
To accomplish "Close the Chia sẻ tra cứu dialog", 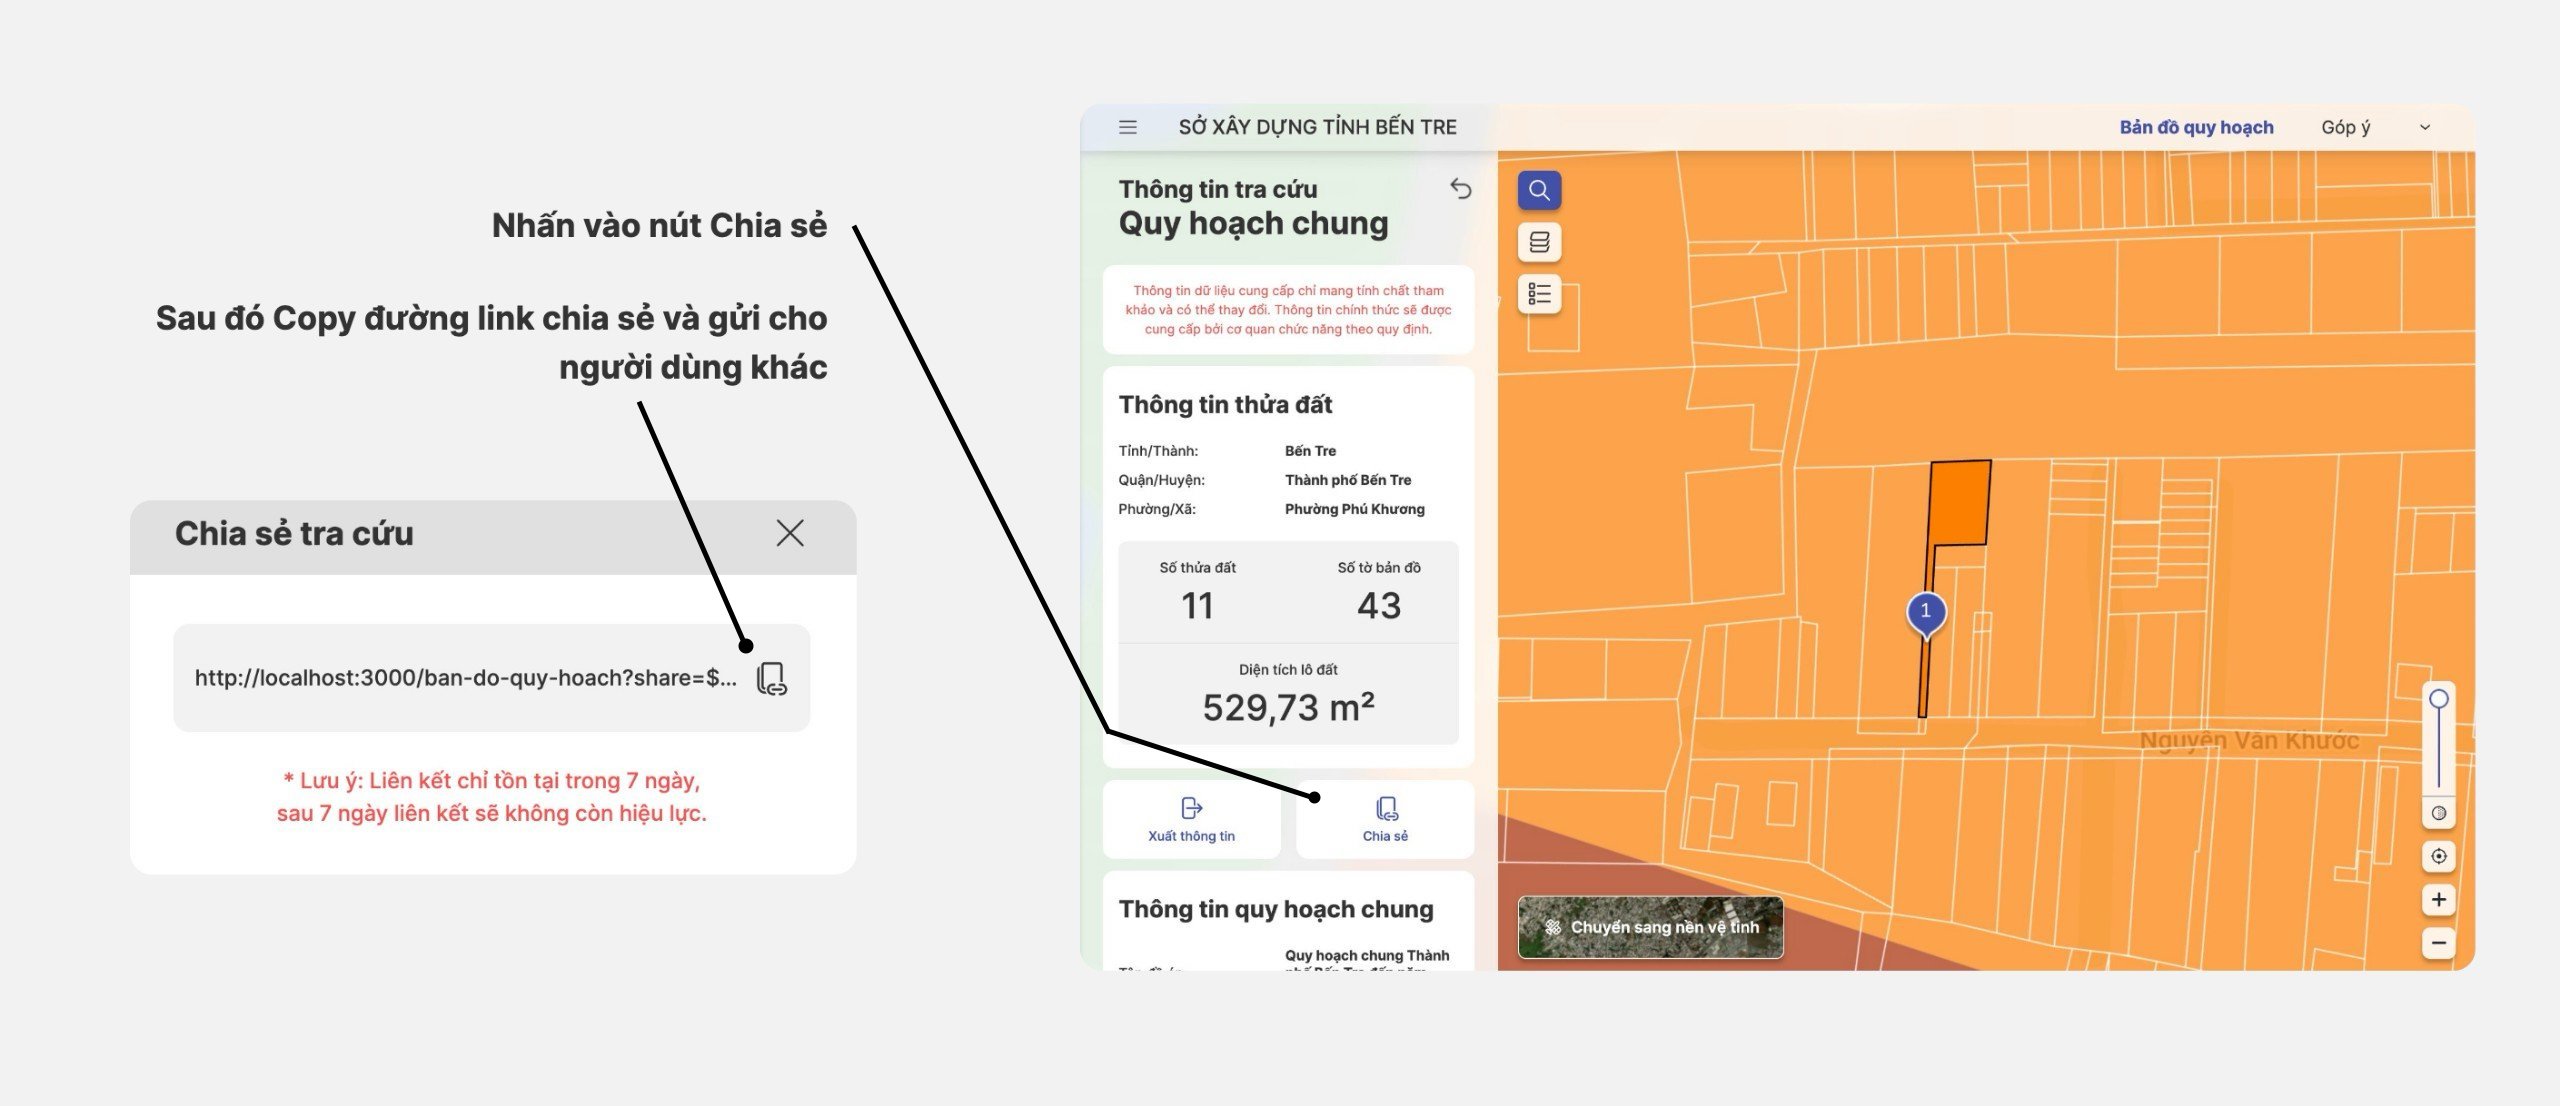I will pos(791,533).
